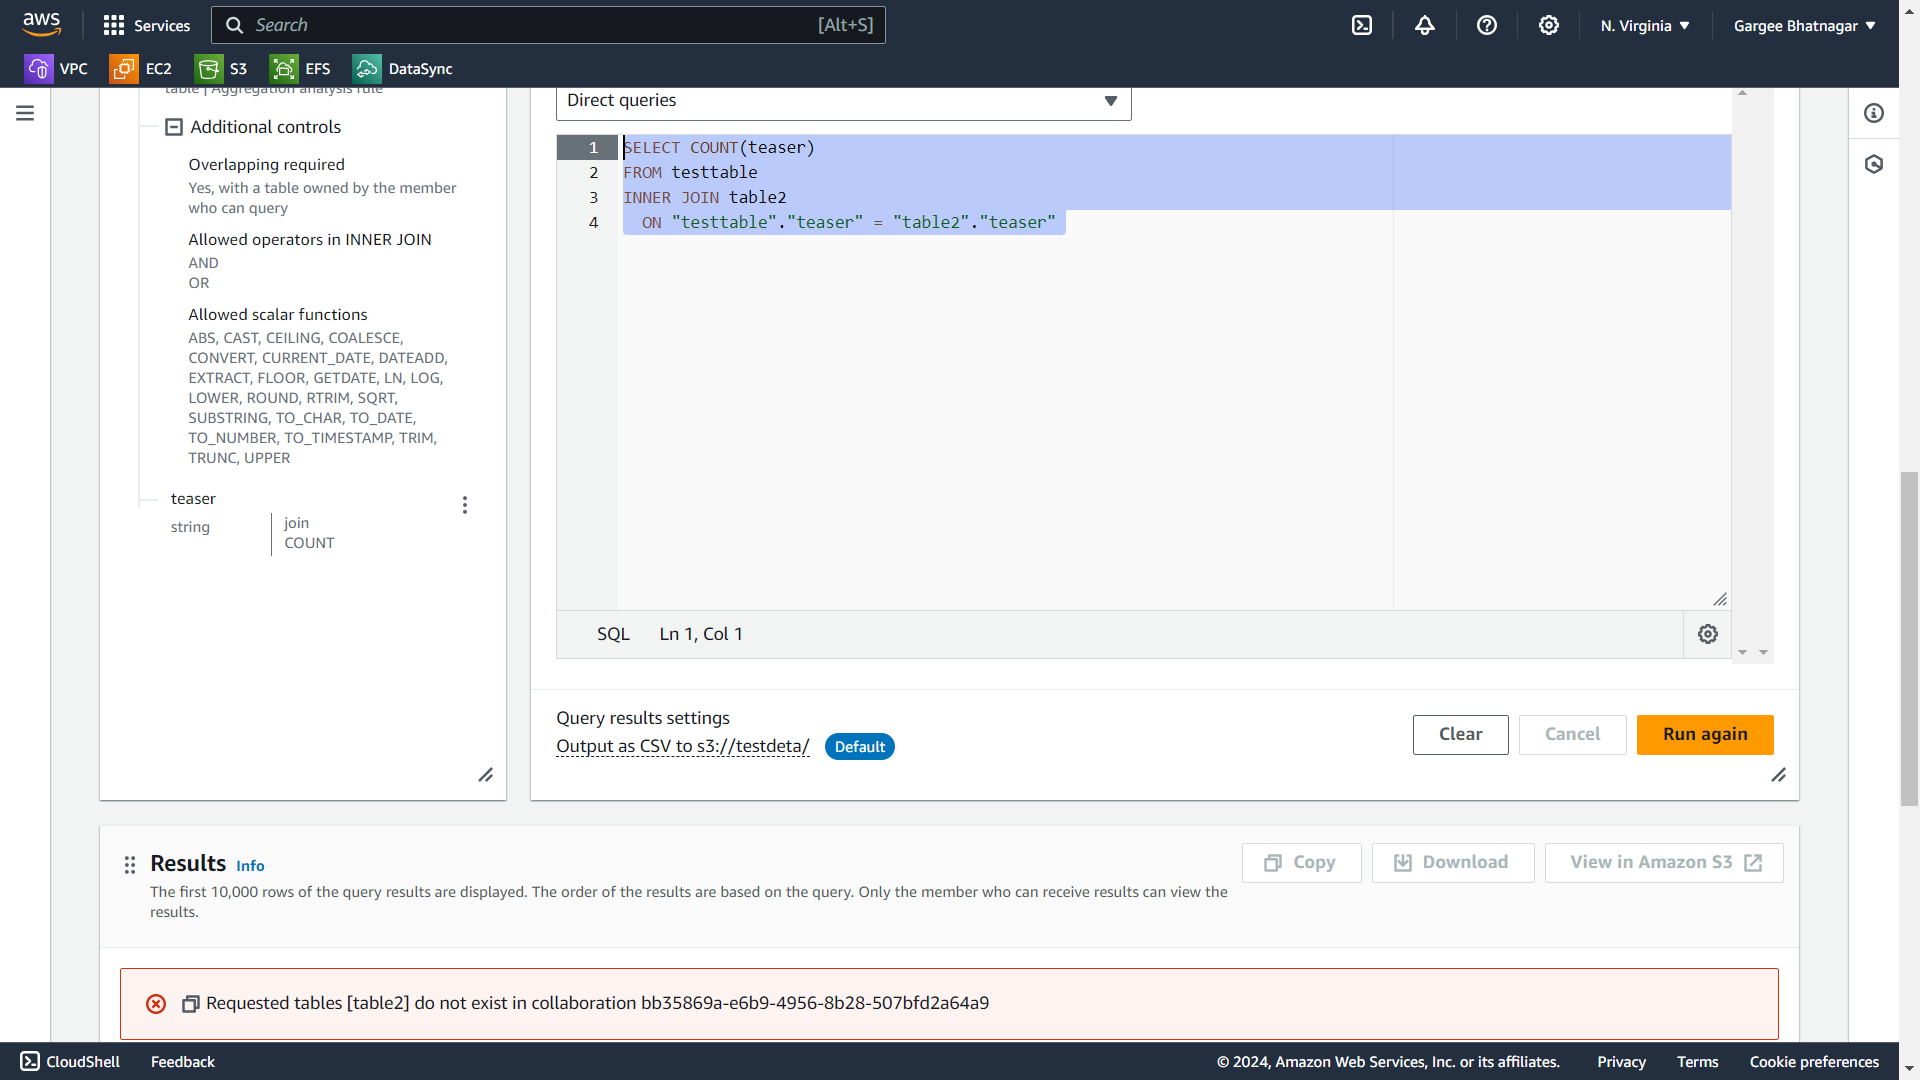Click the VPC service shortcut icon
1920x1080 pixels.
(x=39, y=69)
